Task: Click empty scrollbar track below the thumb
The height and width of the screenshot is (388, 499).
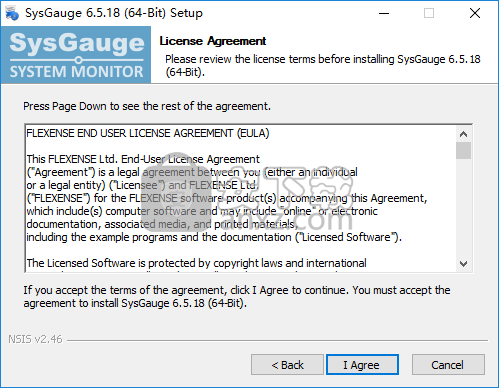Action: 463,207
